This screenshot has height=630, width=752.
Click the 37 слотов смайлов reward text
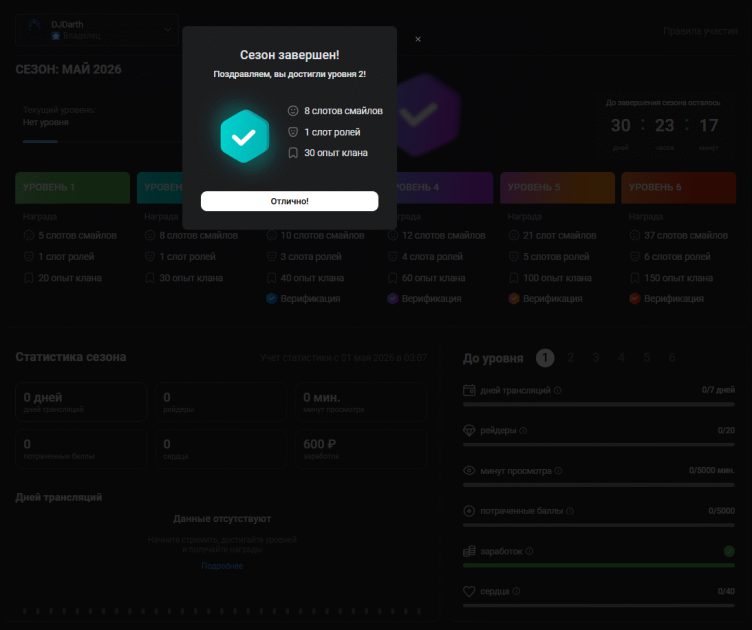686,235
